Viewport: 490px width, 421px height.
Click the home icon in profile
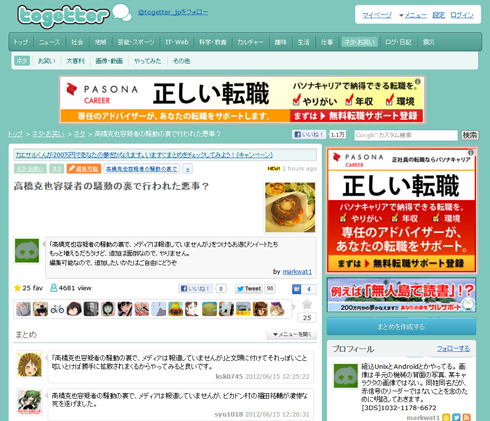[x=446, y=417]
